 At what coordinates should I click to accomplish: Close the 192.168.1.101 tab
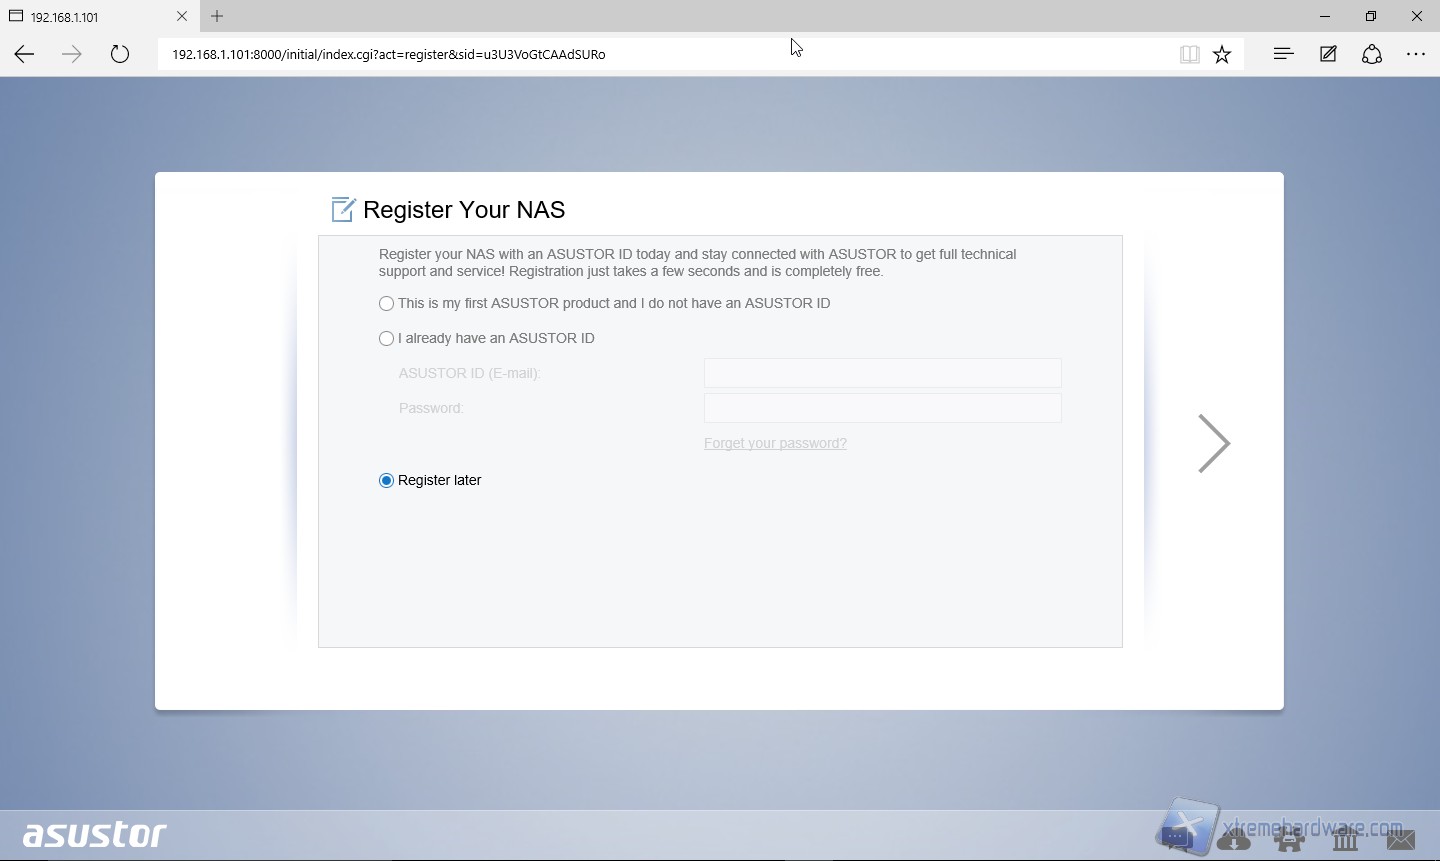(x=181, y=16)
